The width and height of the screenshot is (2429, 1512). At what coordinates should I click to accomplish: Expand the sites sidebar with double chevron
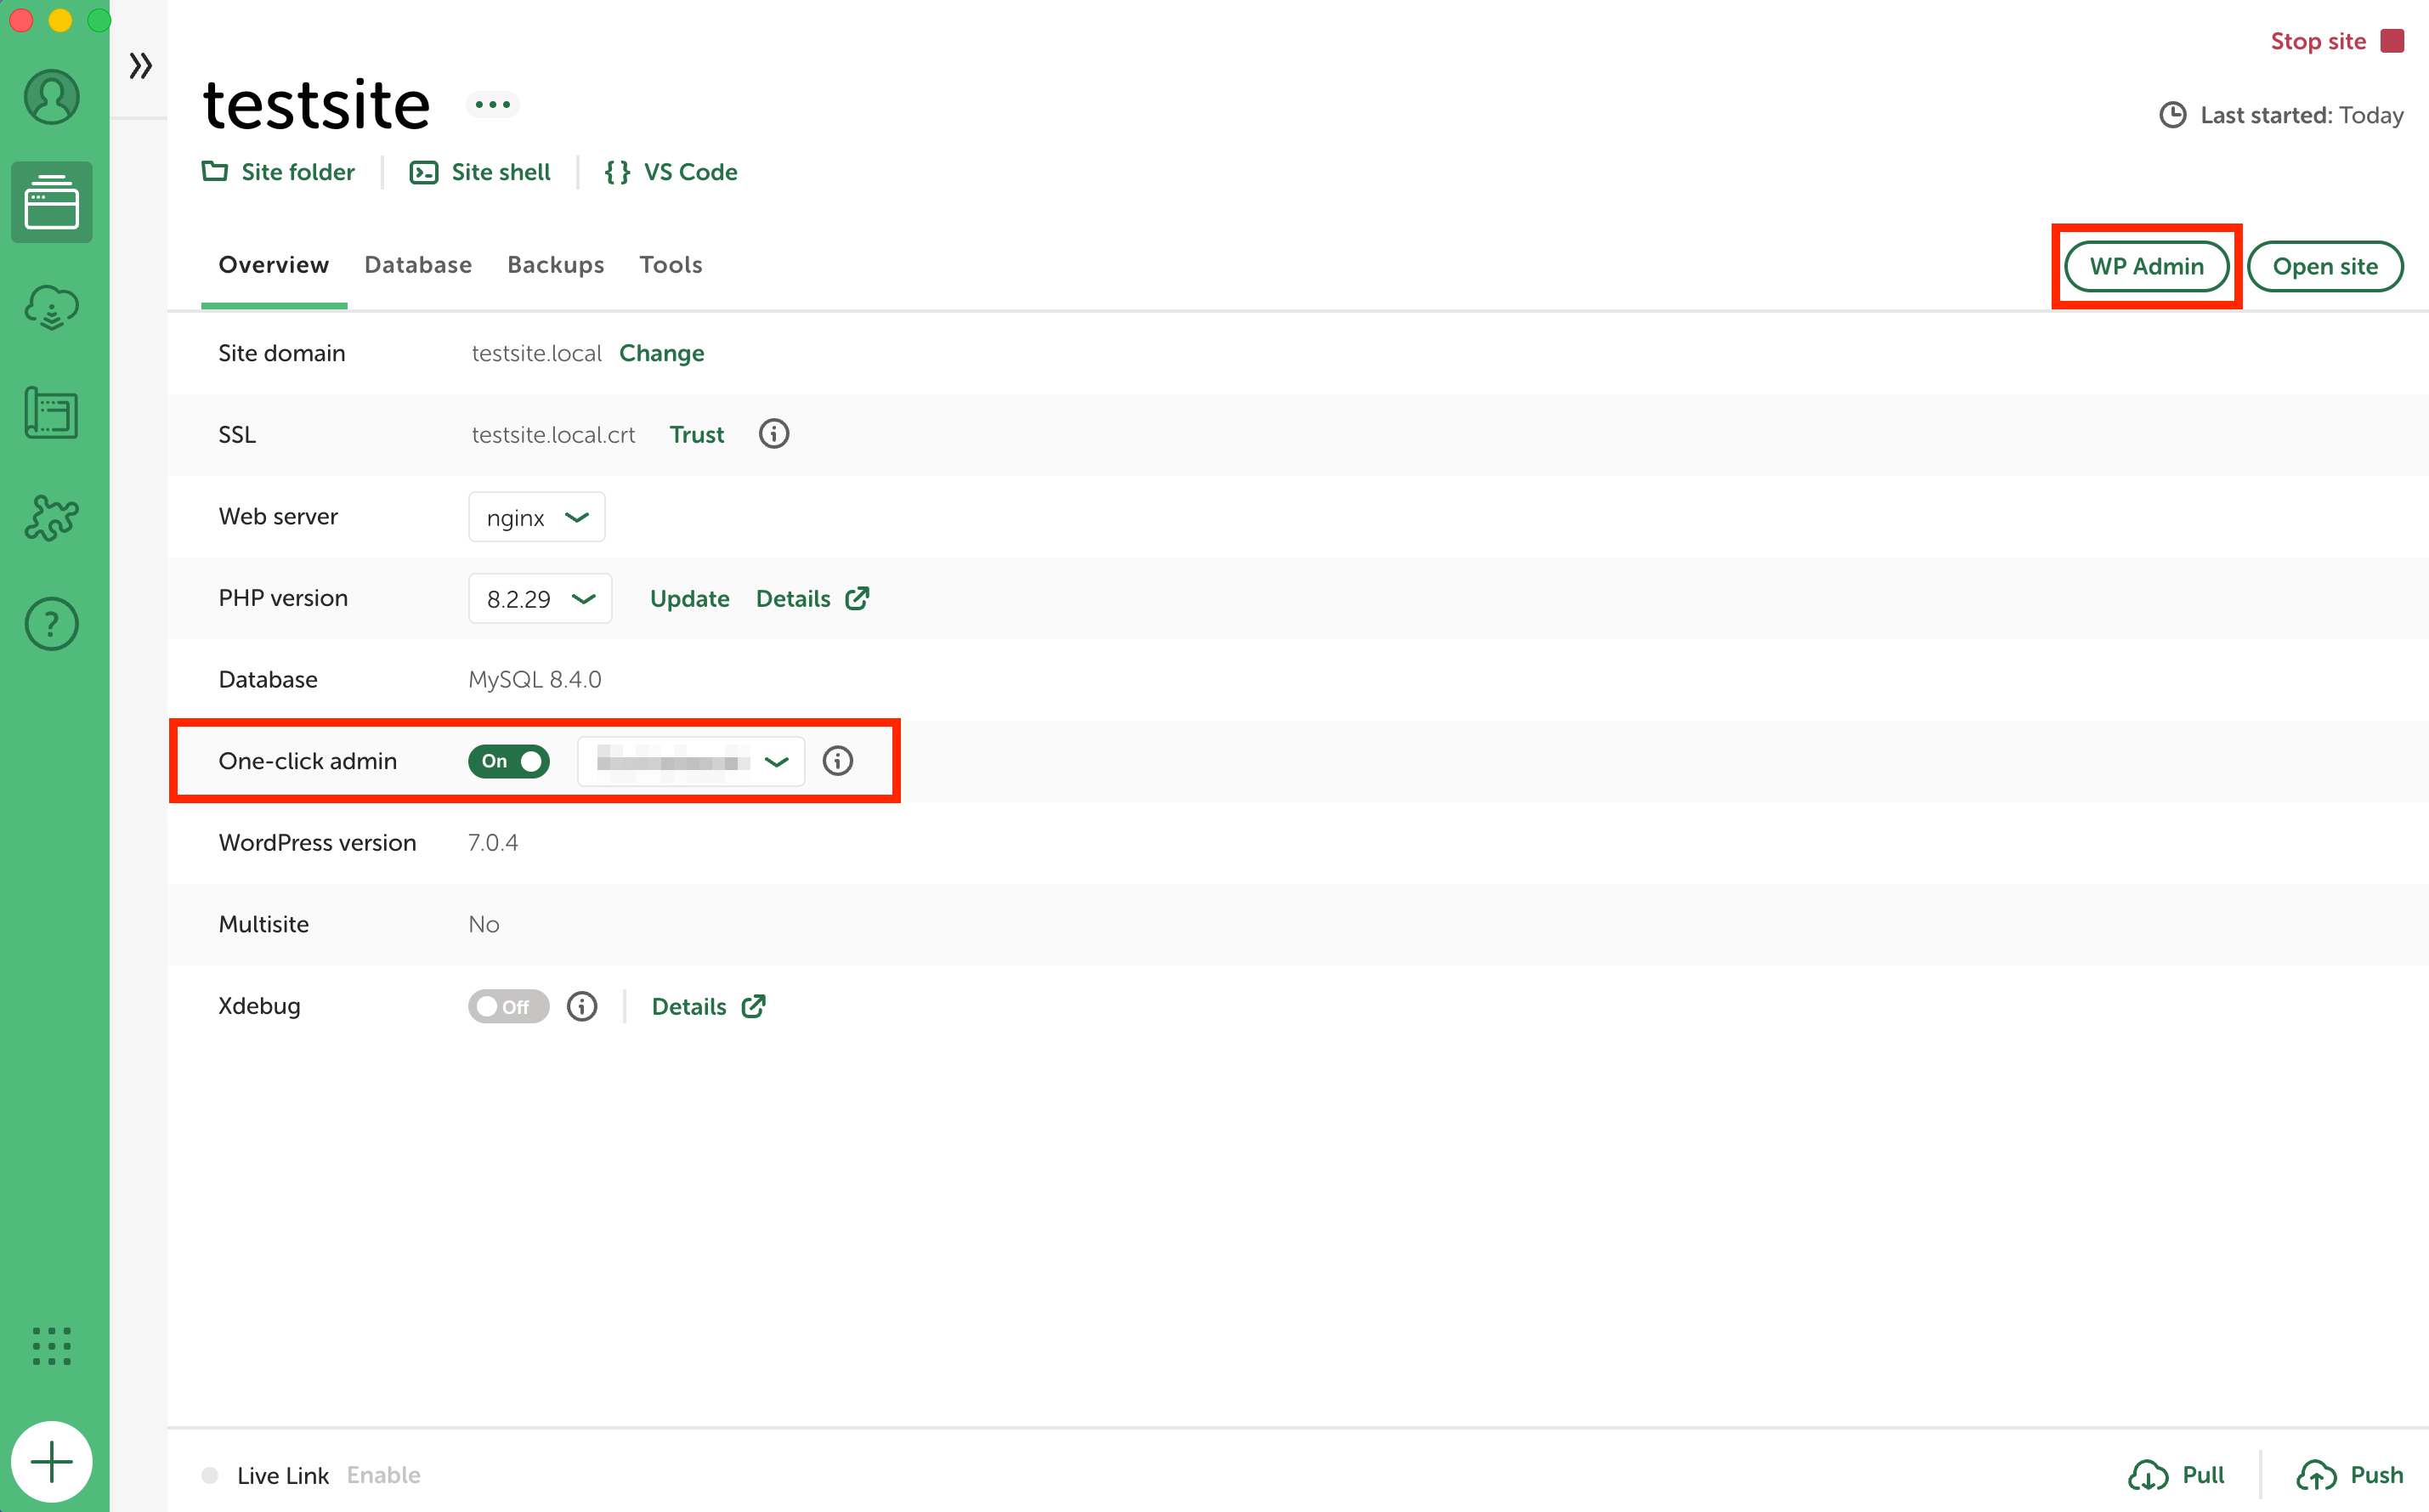(140, 66)
